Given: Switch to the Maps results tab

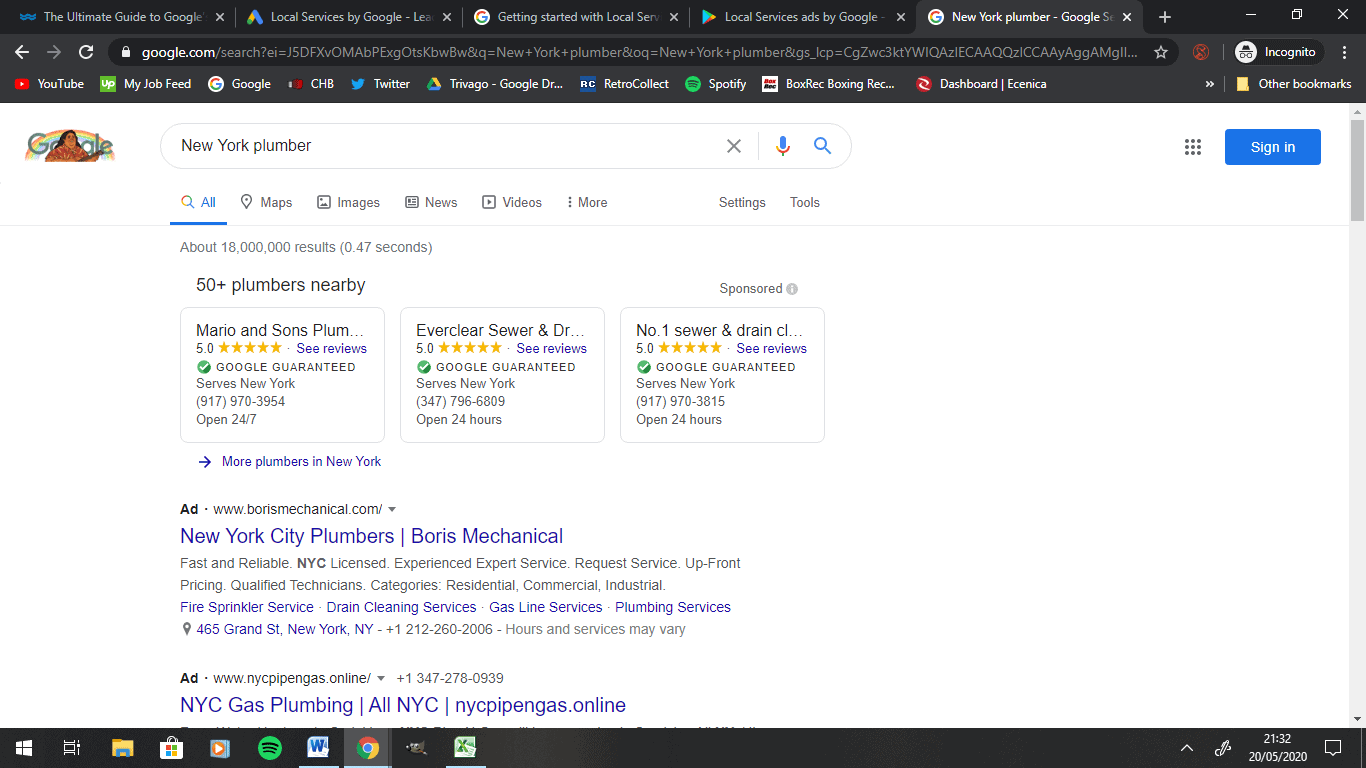Looking at the screenshot, I should click(266, 202).
